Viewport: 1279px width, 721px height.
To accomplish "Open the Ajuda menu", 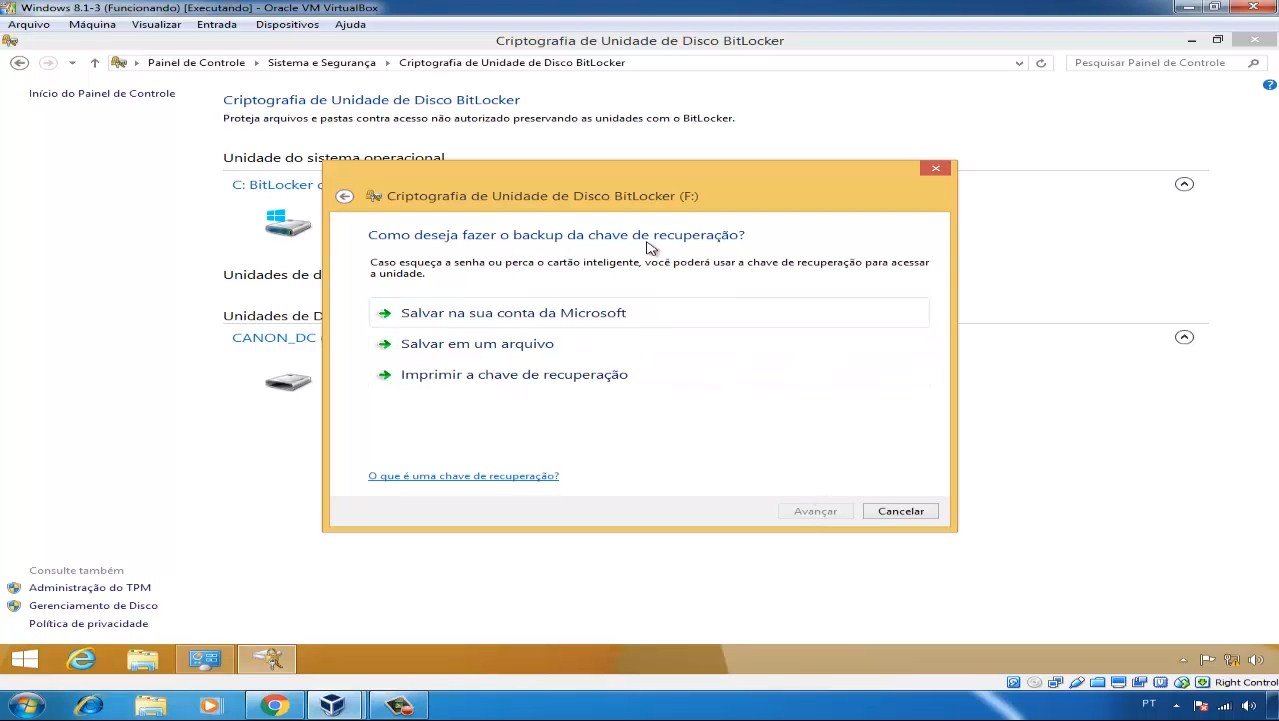I will tap(350, 24).
